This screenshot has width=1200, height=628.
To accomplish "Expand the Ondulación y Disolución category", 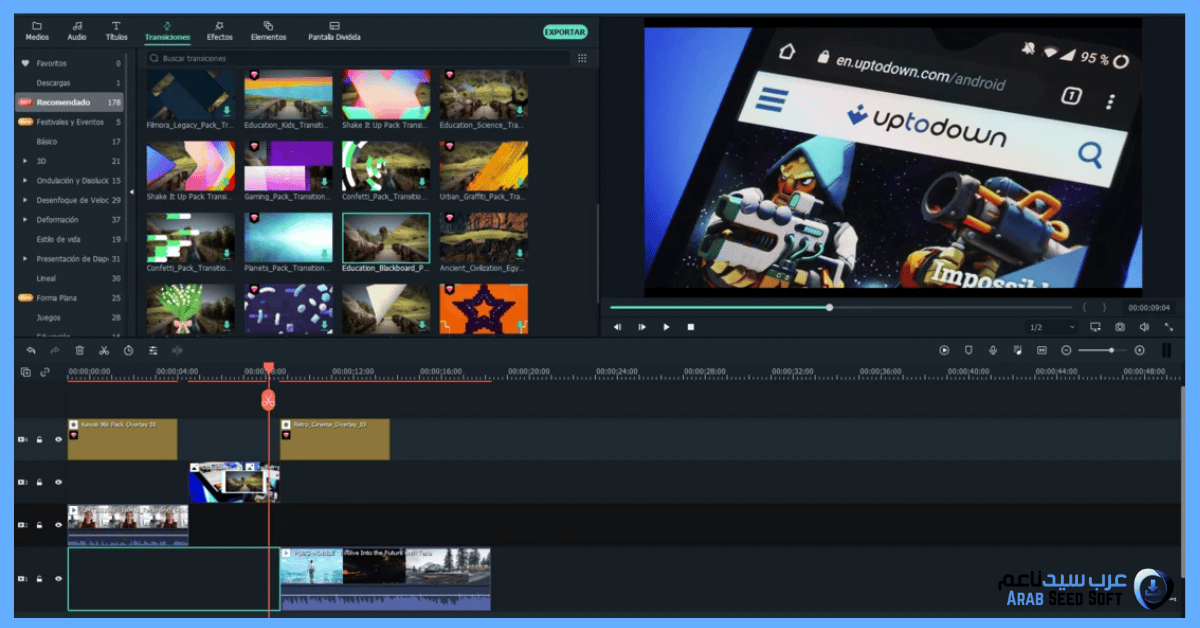I will (x=25, y=181).
